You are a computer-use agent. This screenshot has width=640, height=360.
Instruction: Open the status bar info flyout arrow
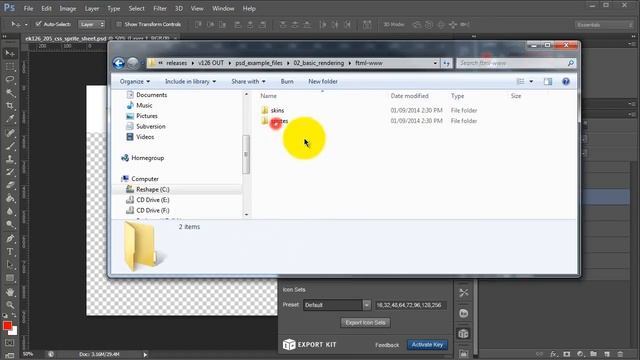tap(145, 355)
